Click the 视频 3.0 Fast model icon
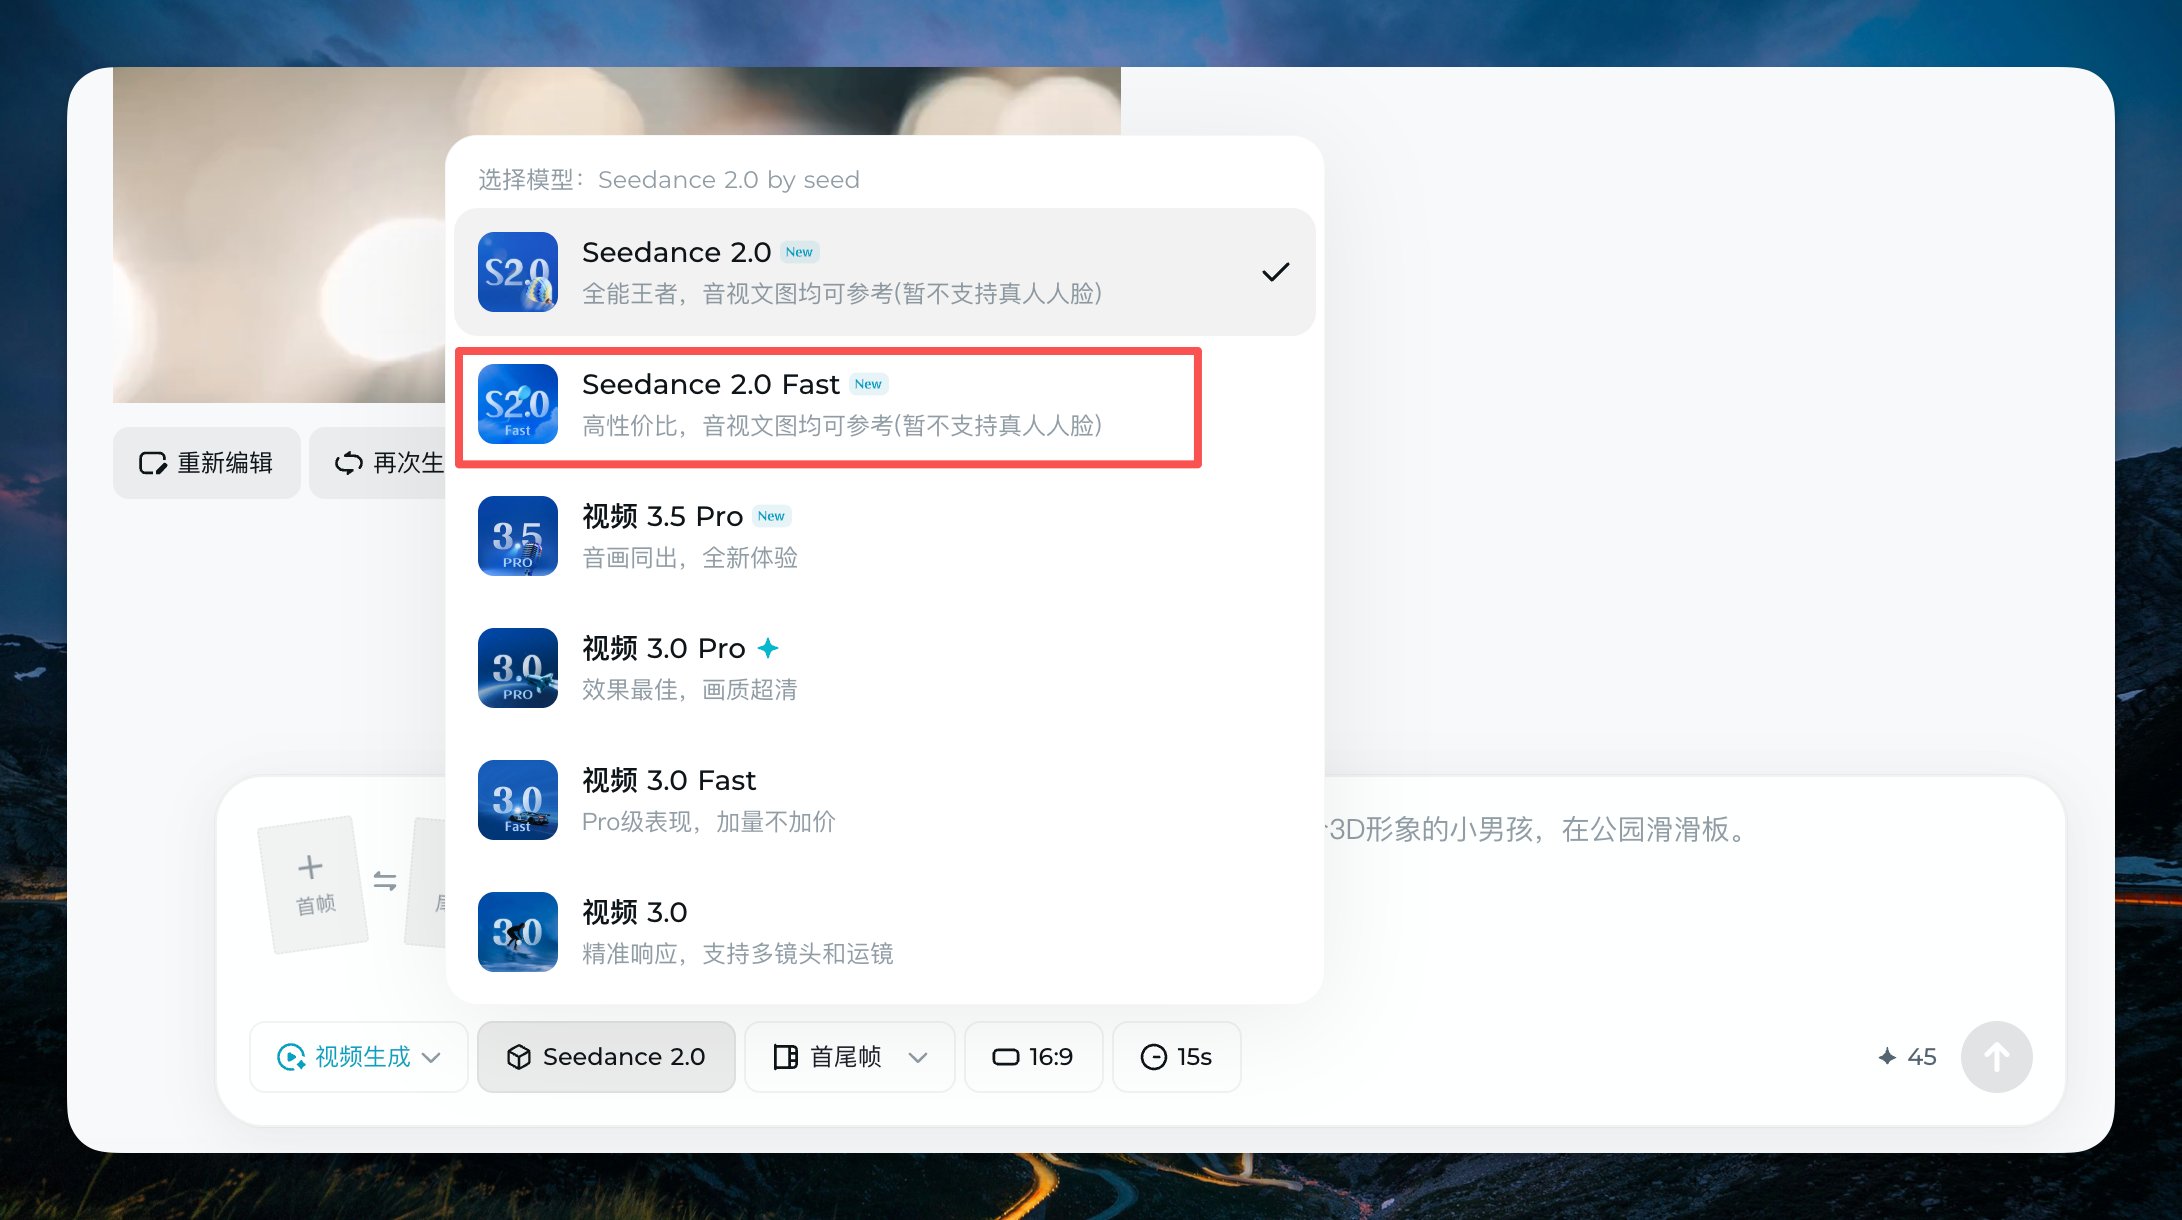 coord(517,800)
